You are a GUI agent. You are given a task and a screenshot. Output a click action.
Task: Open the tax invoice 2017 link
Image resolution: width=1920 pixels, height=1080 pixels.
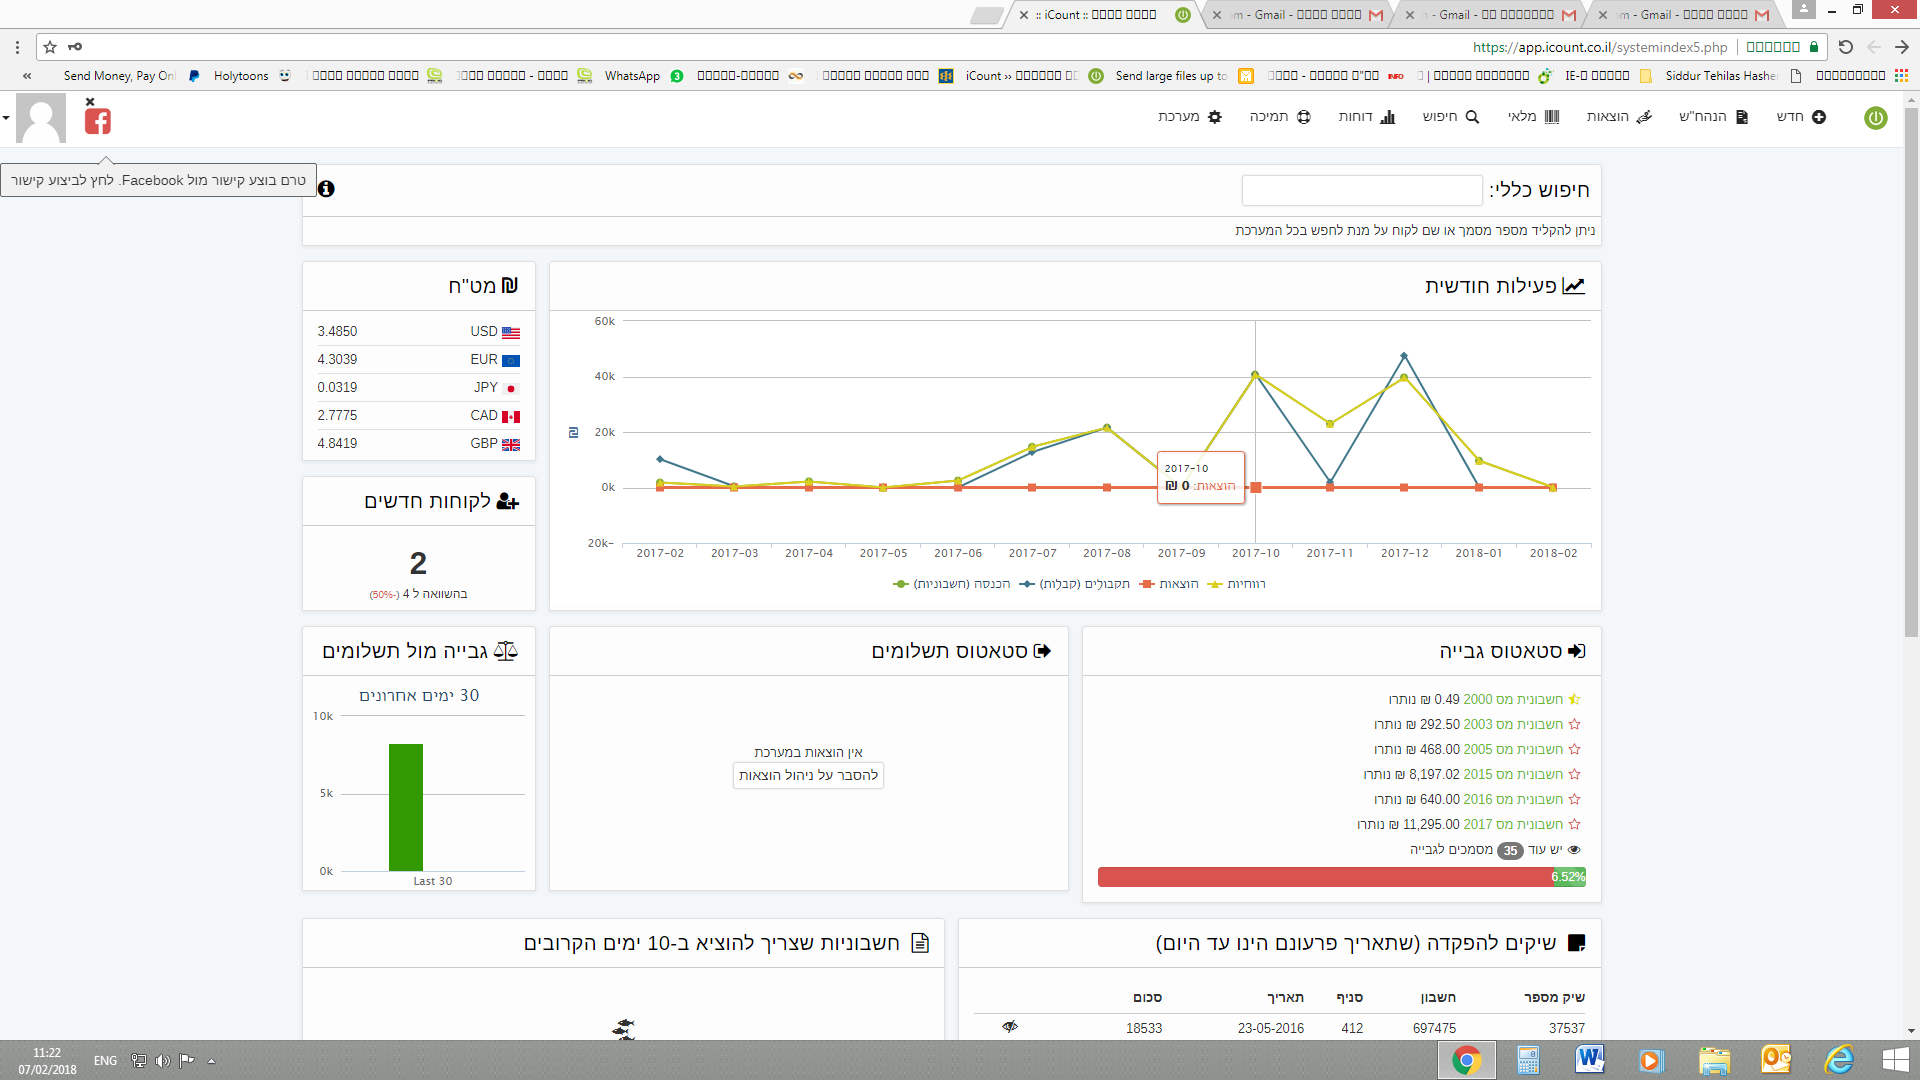1512,824
